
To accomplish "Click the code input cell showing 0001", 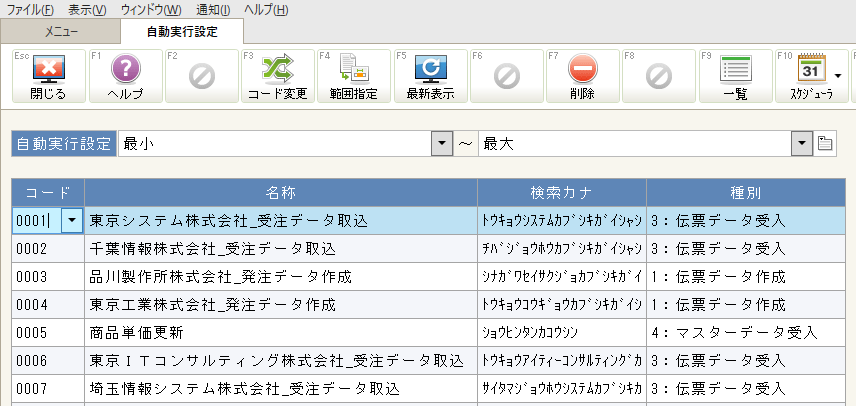I will (37, 220).
